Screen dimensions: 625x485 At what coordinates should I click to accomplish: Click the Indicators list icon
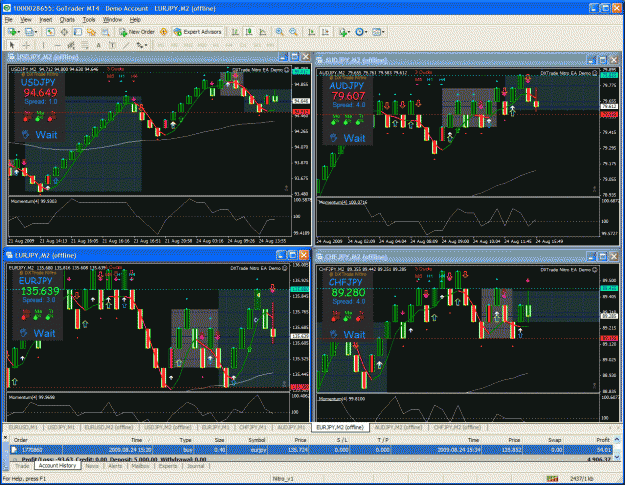tap(342, 32)
